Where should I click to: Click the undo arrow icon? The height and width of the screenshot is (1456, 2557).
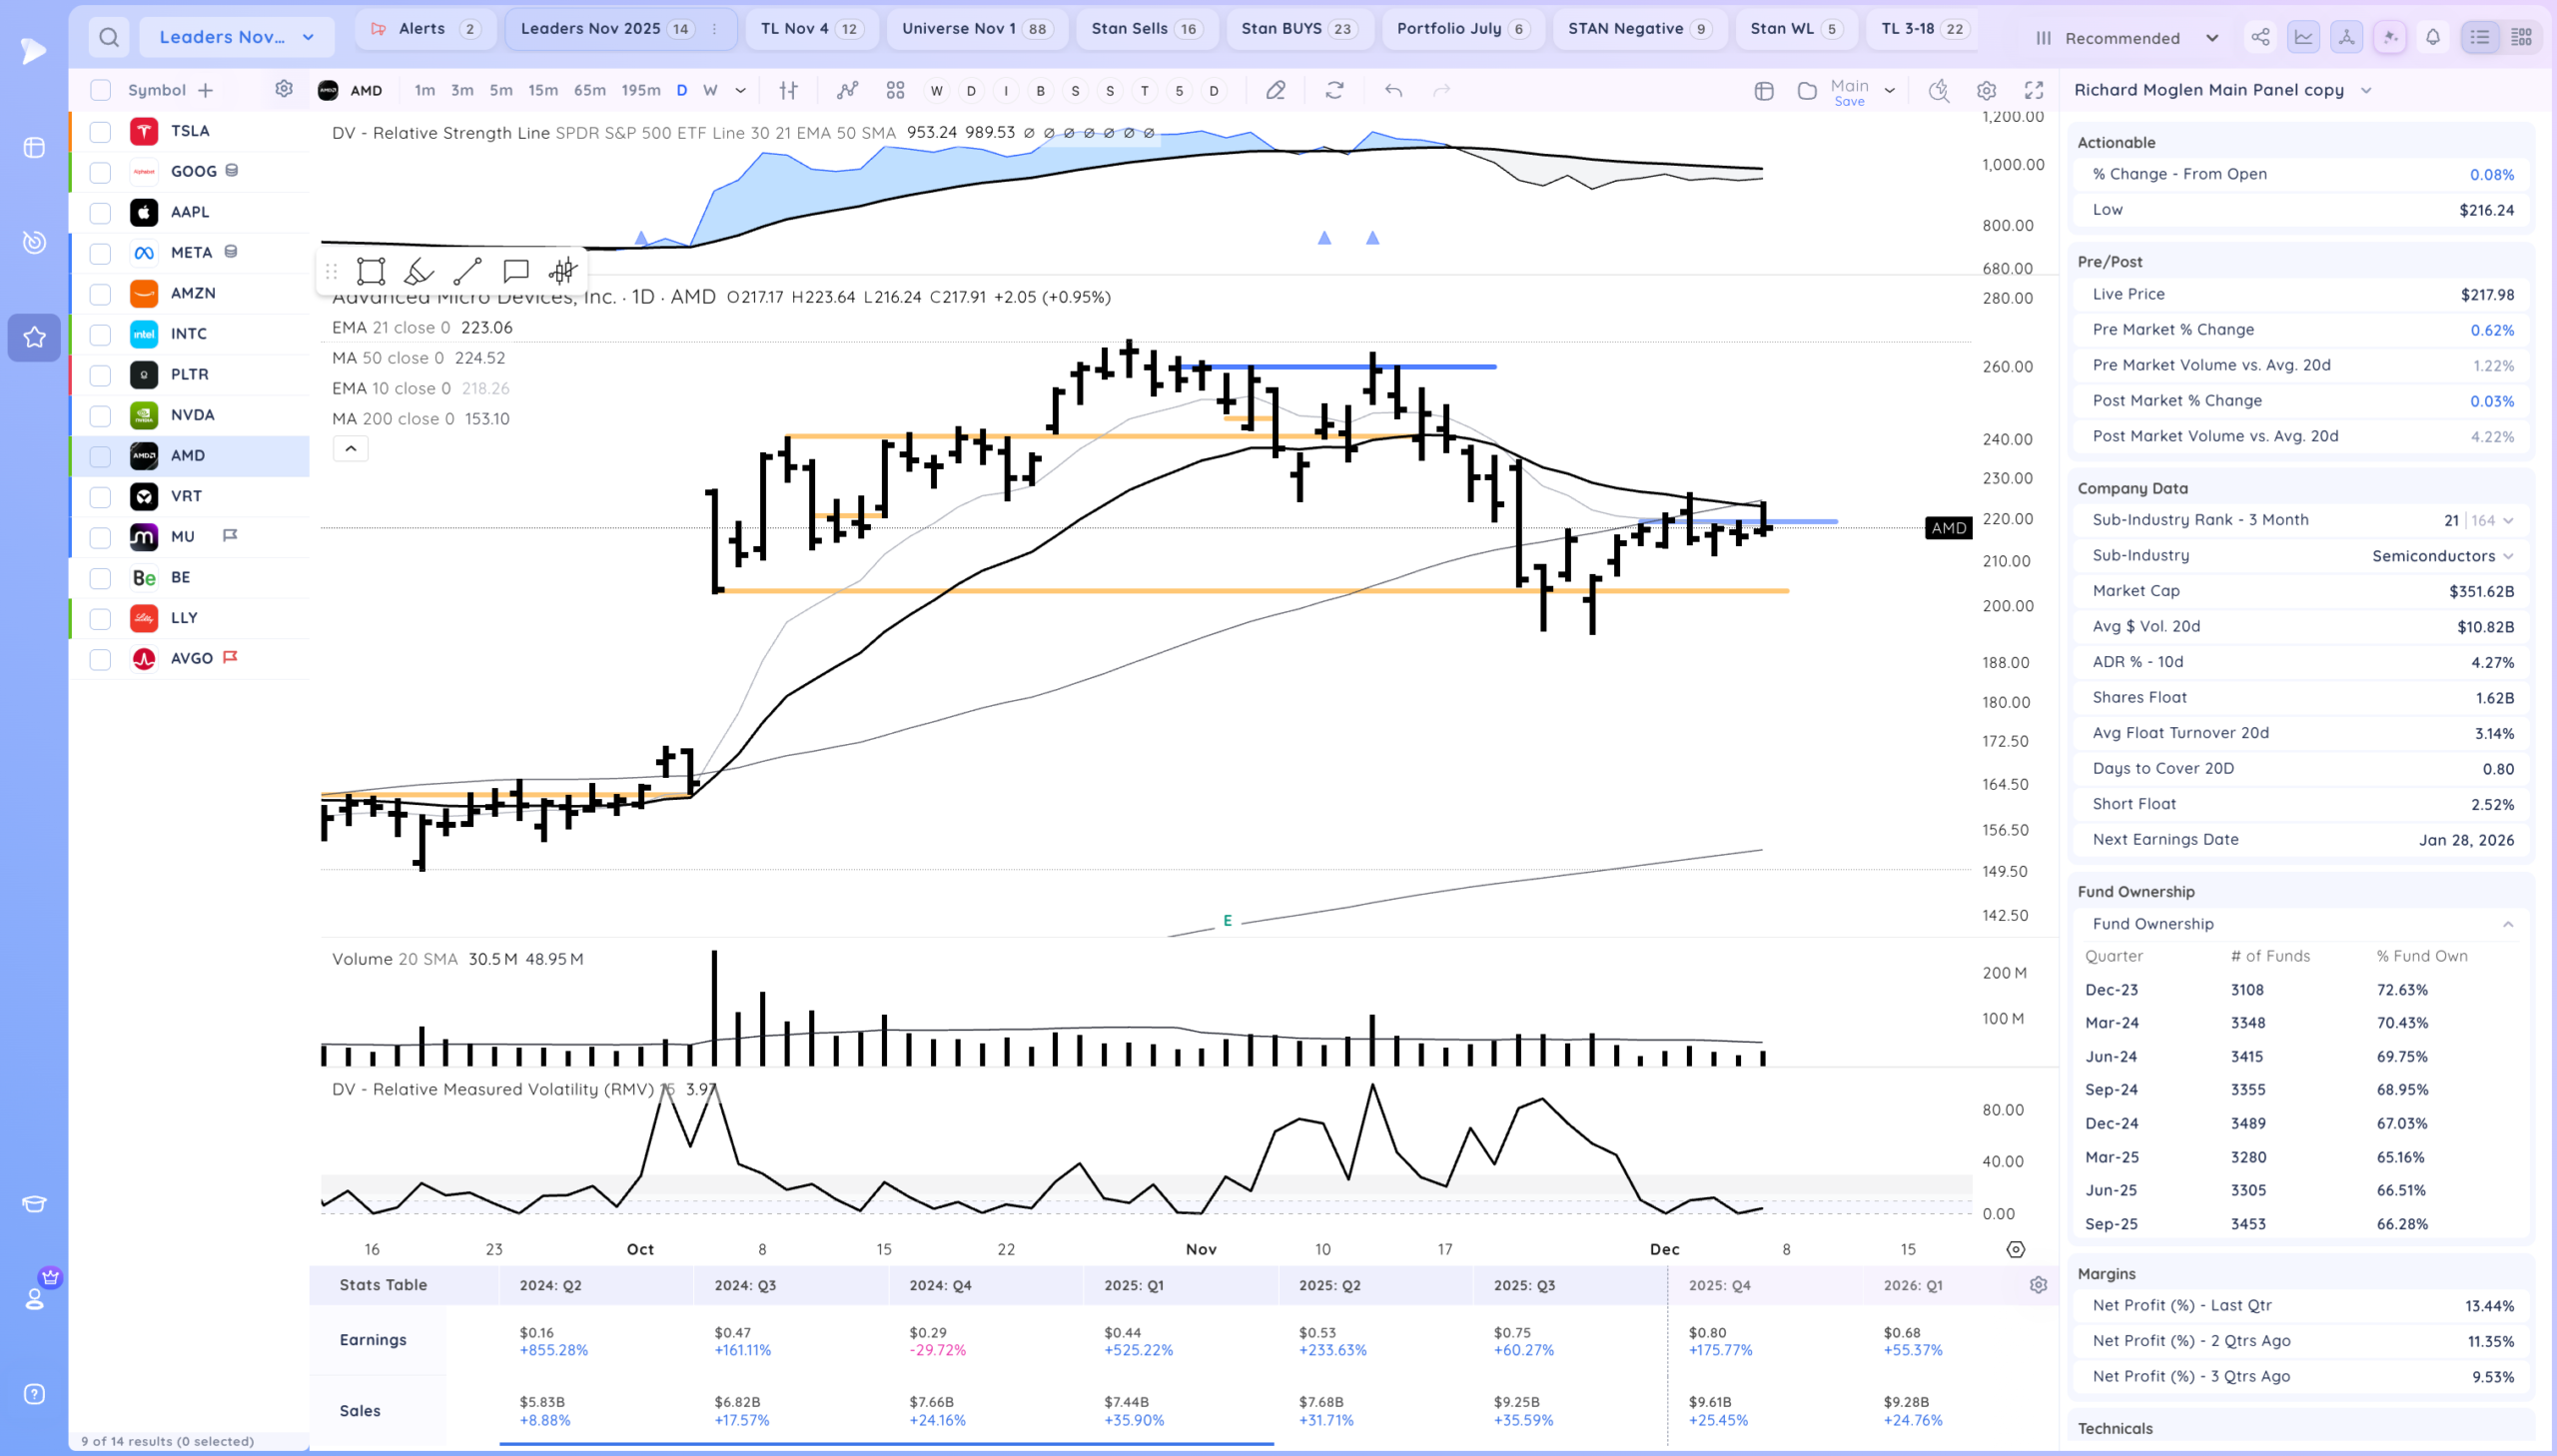click(1393, 90)
